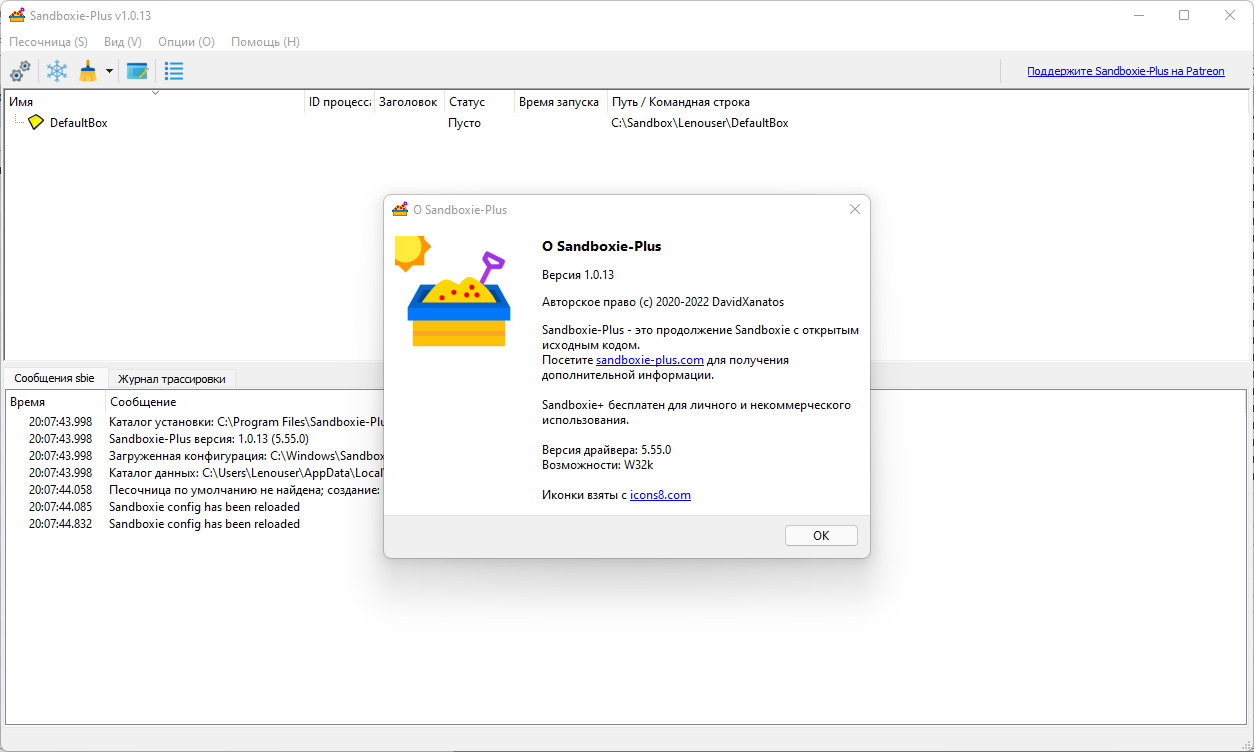Open the Песочница (S) menu
The height and width of the screenshot is (752, 1254).
[x=48, y=42]
